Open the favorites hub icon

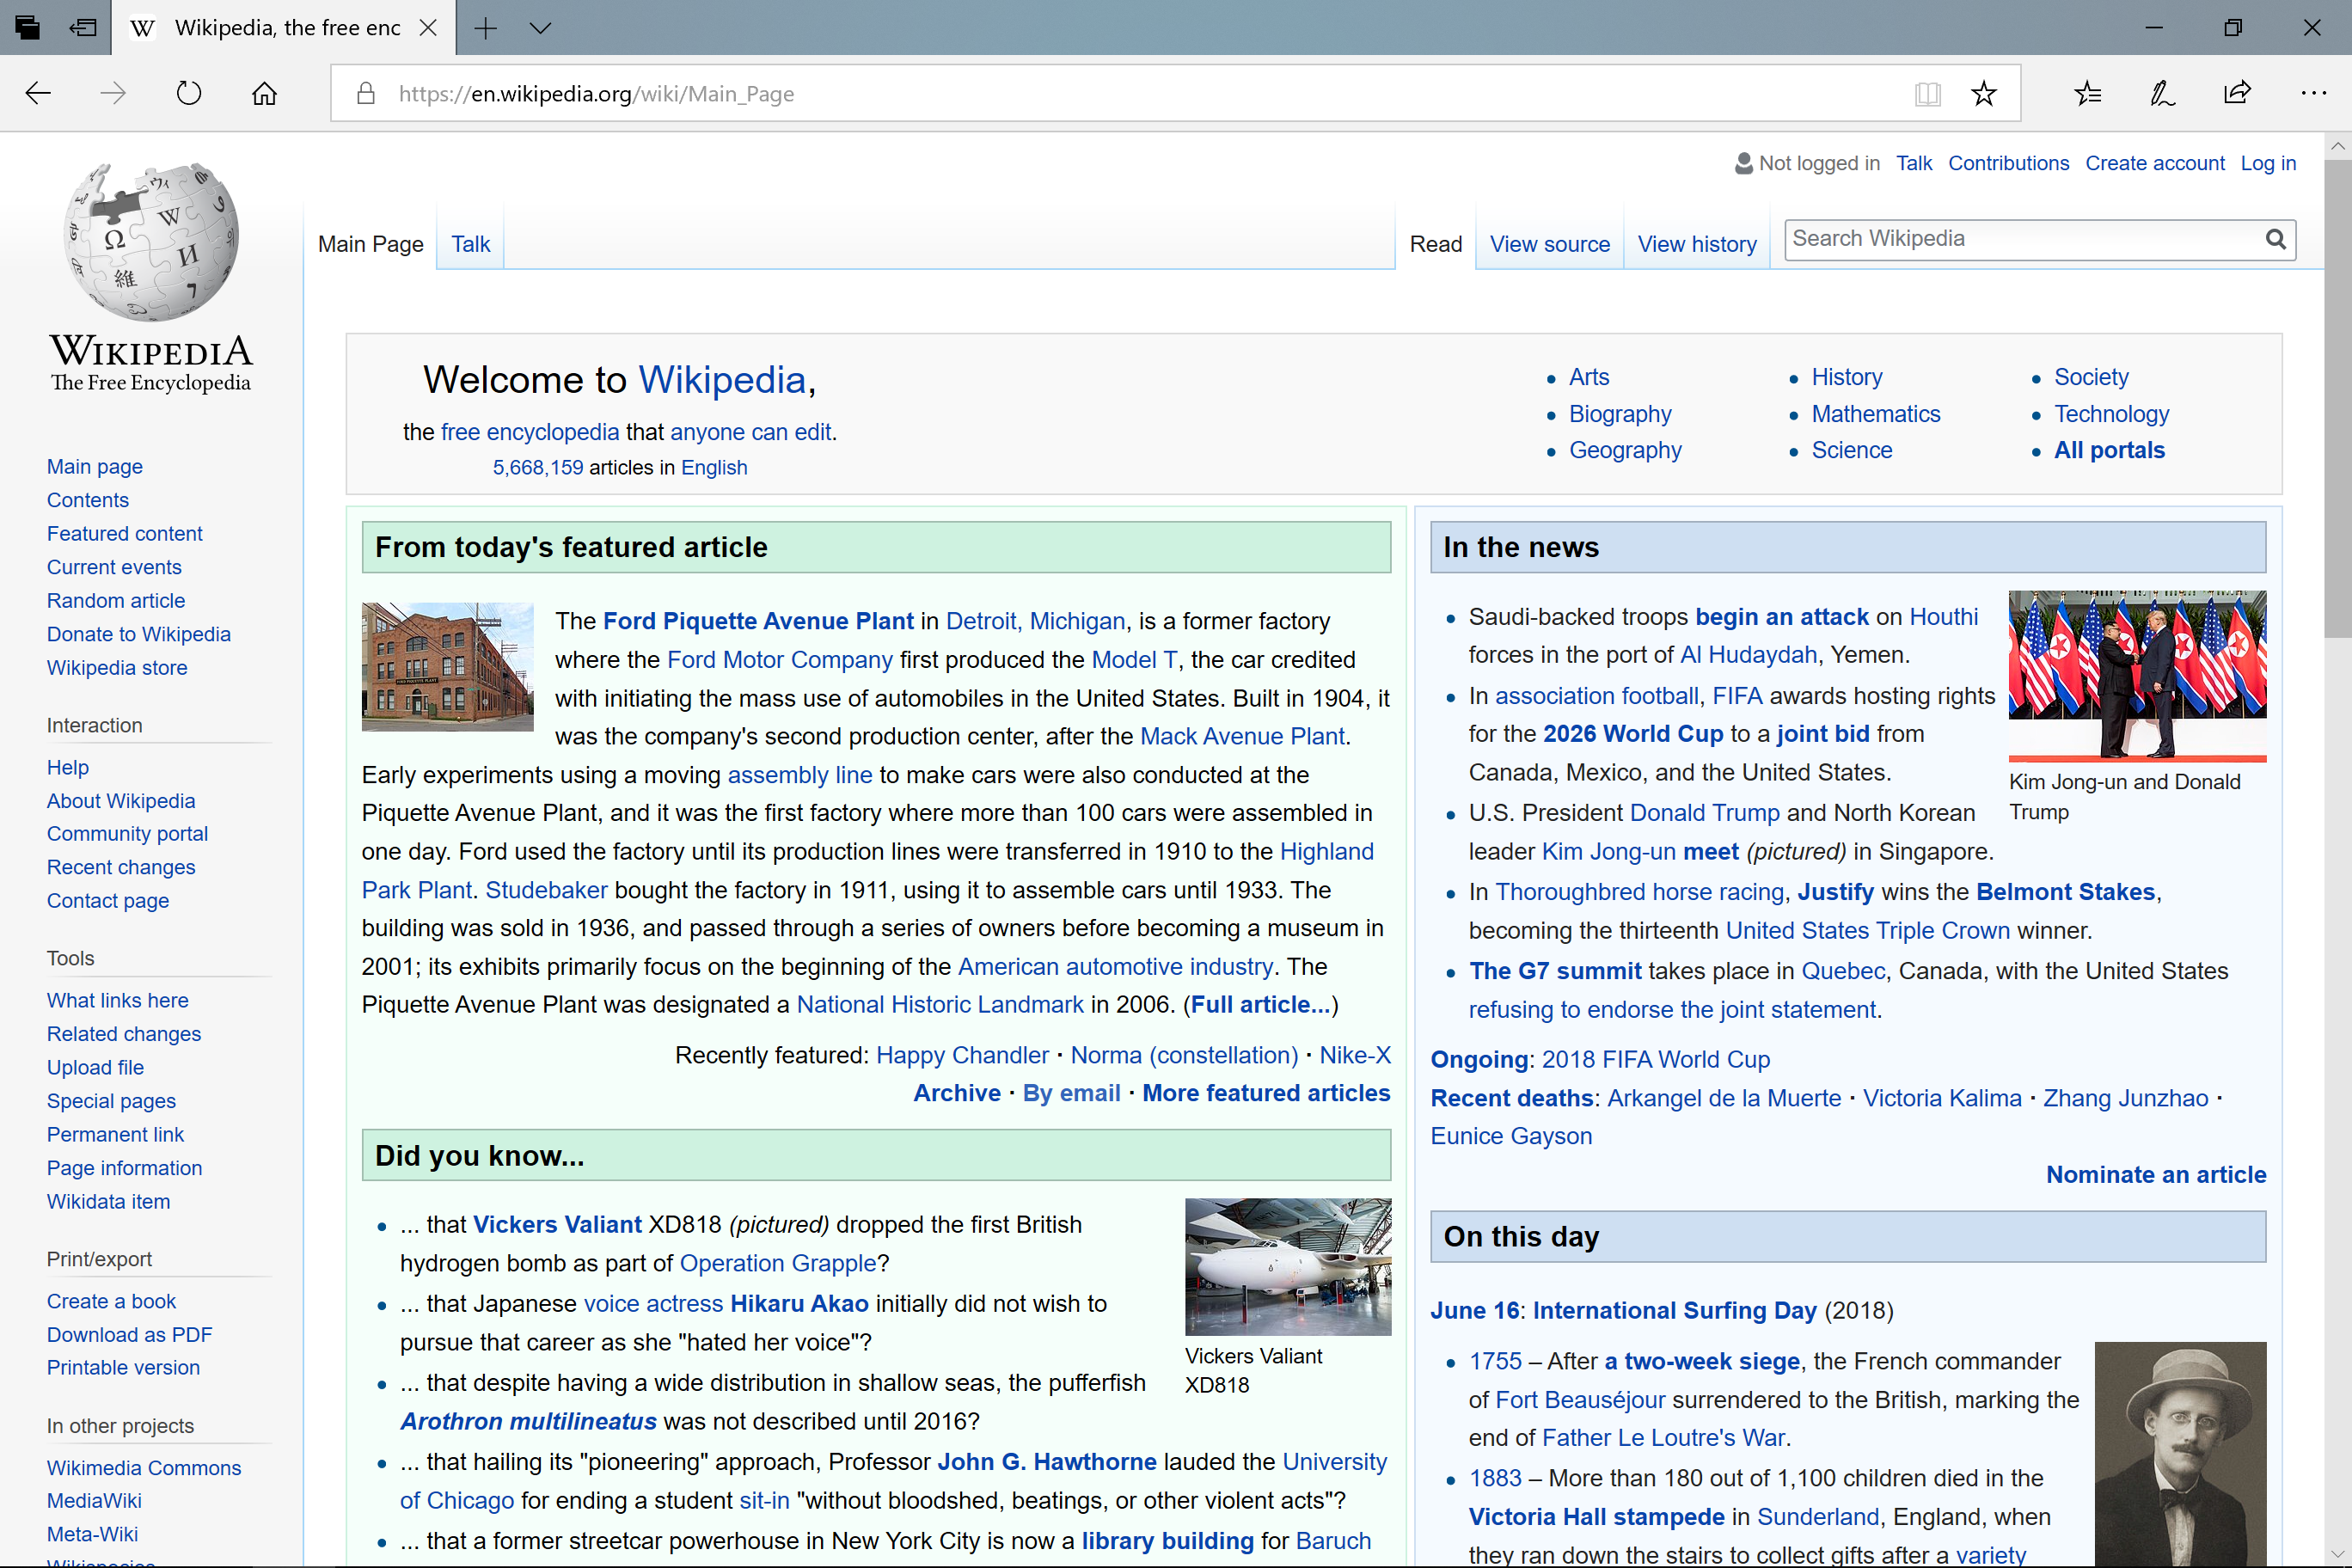point(2087,94)
